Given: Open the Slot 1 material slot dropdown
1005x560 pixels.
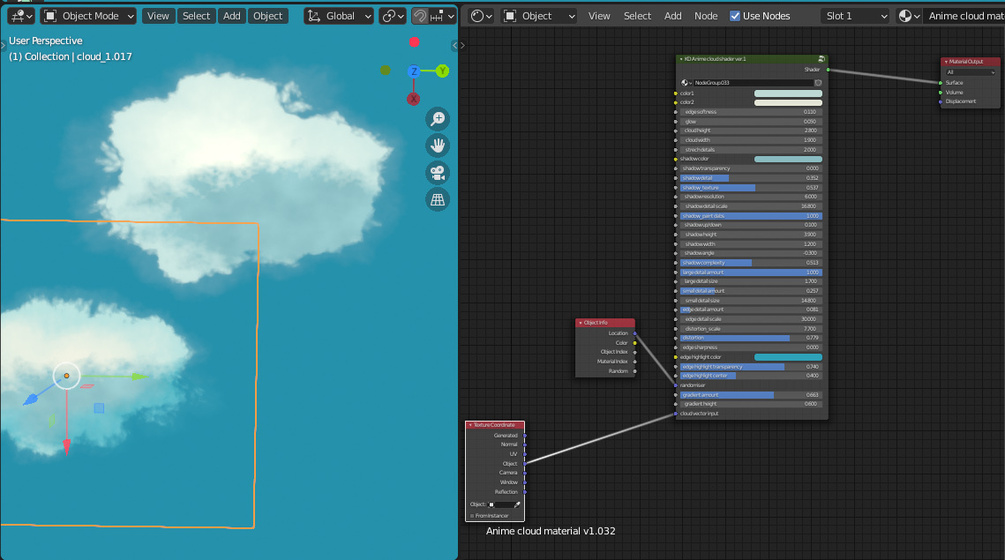Looking at the screenshot, I should pyautogui.click(x=855, y=16).
